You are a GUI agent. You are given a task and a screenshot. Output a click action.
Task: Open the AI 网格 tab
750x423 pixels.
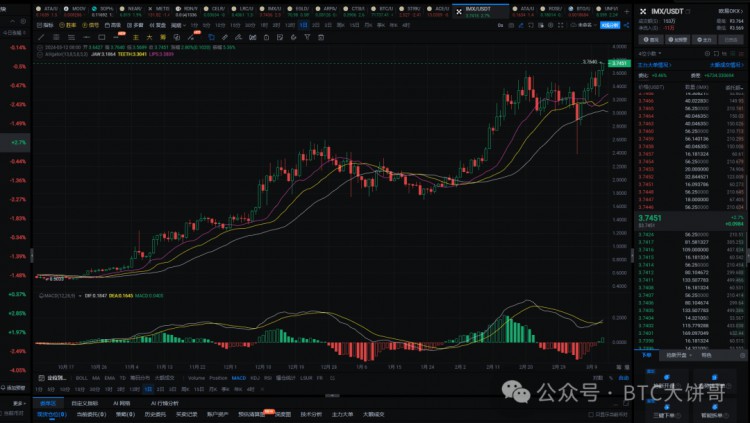click(121, 403)
